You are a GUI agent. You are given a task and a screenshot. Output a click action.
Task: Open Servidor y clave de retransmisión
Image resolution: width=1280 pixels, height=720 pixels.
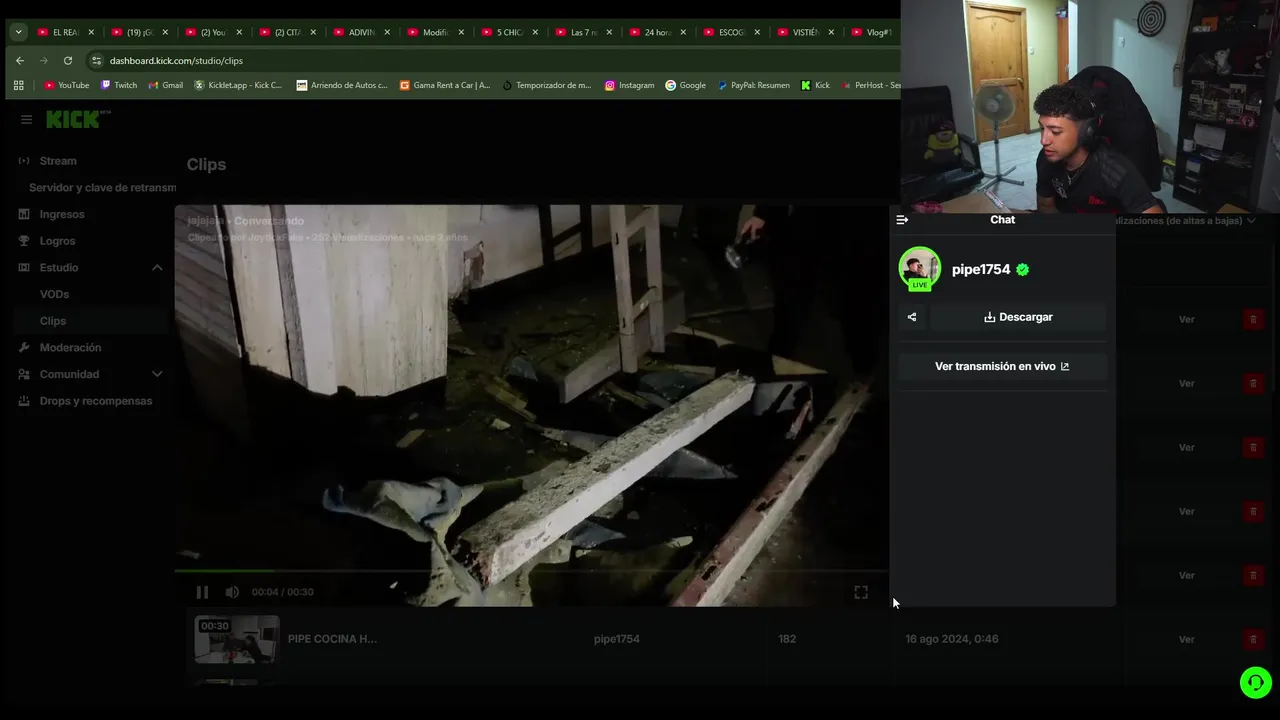coord(102,188)
